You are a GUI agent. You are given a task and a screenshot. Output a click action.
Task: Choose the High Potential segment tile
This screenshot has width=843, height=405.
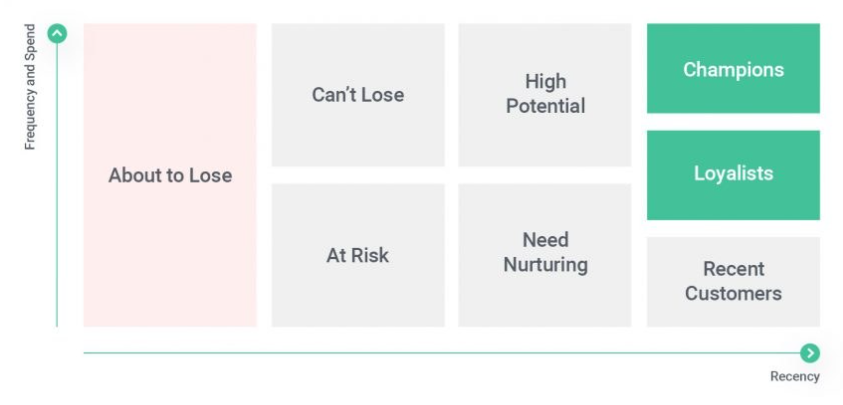tap(545, 94)
